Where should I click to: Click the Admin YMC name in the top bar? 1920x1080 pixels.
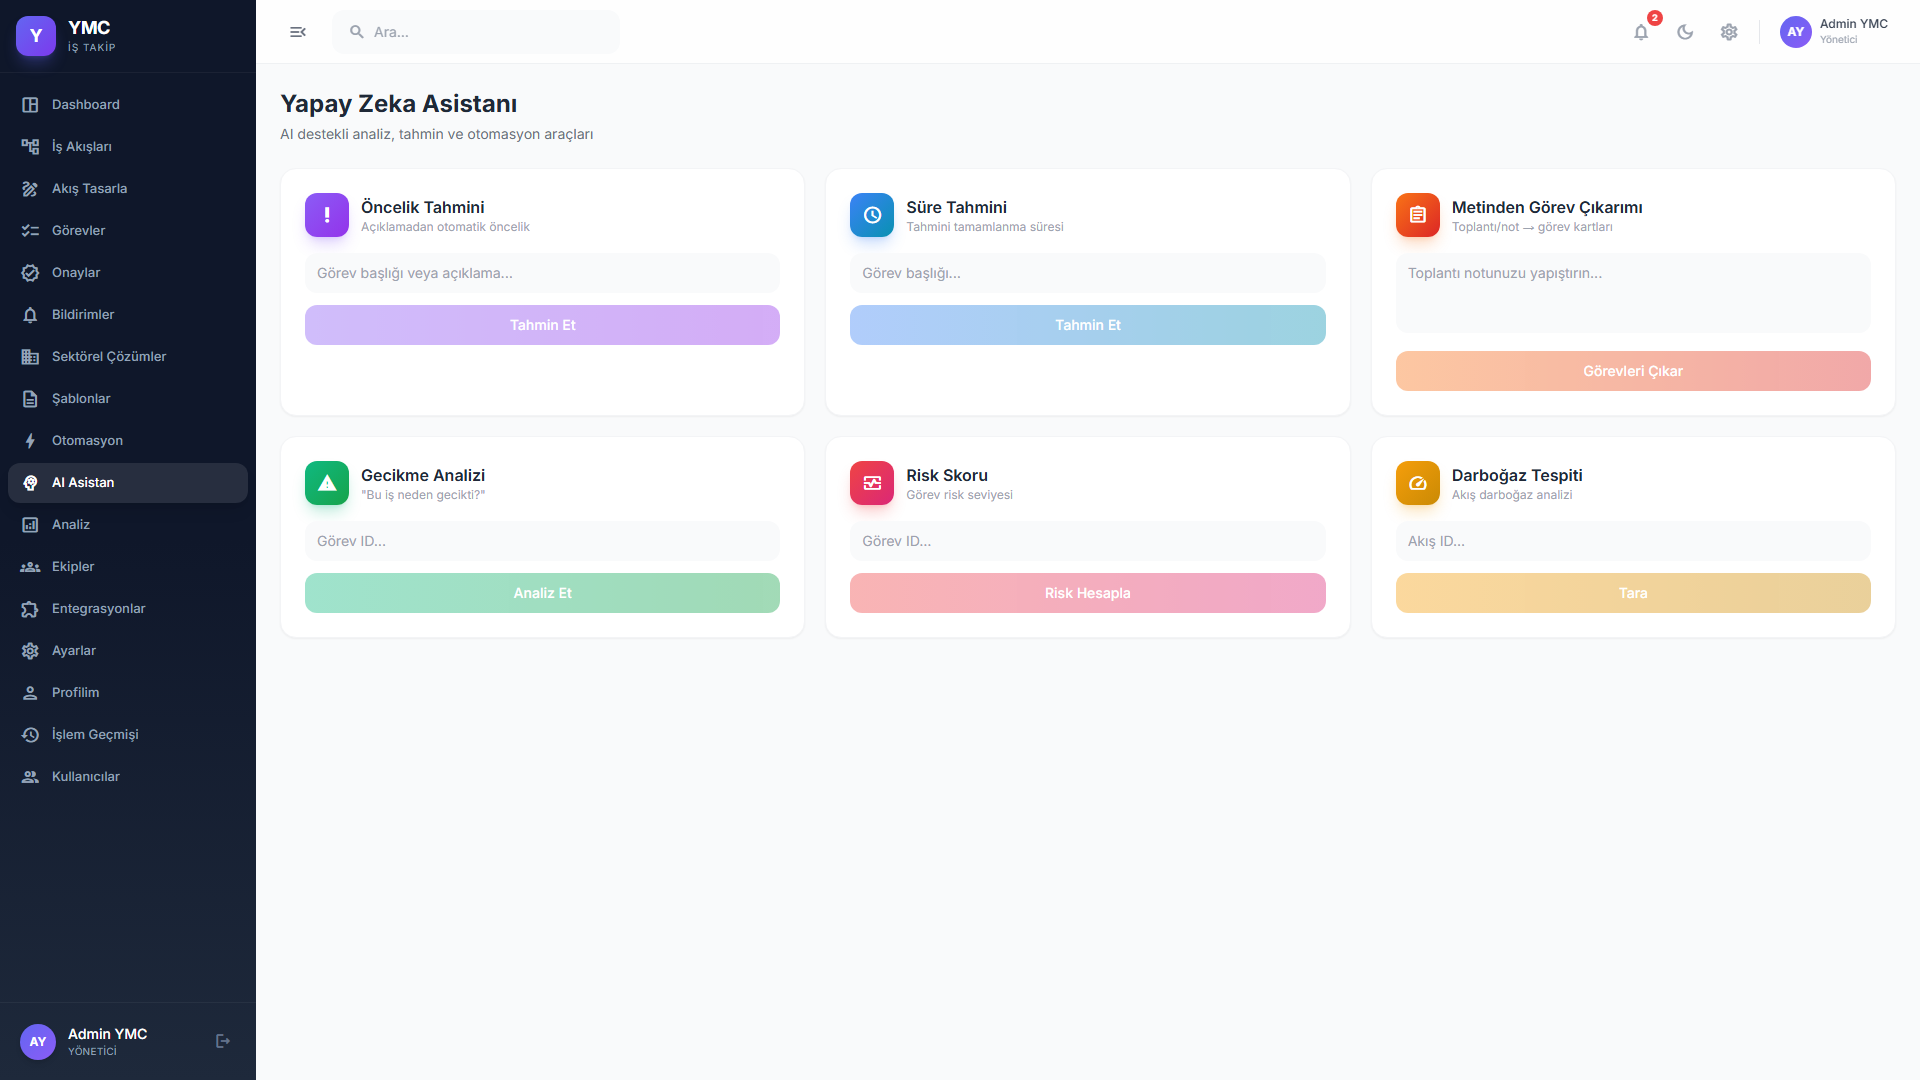[x=1853, y=24]
